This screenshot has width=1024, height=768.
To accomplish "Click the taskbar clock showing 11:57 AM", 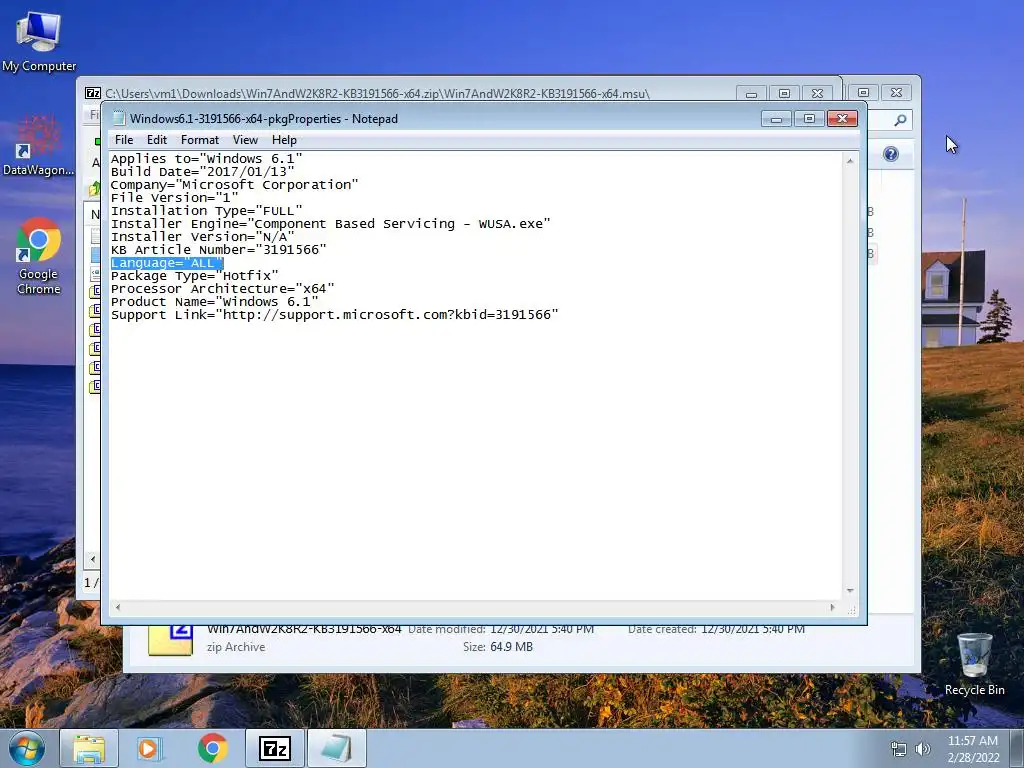I will (x=973, y=749).
